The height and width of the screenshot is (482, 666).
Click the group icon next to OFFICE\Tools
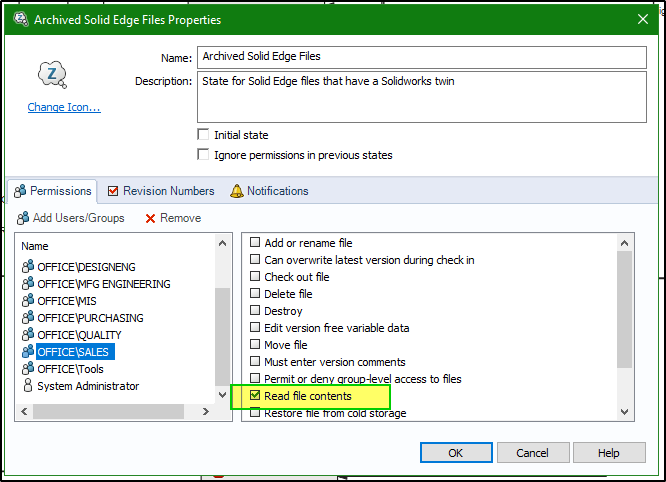point(28,369)
